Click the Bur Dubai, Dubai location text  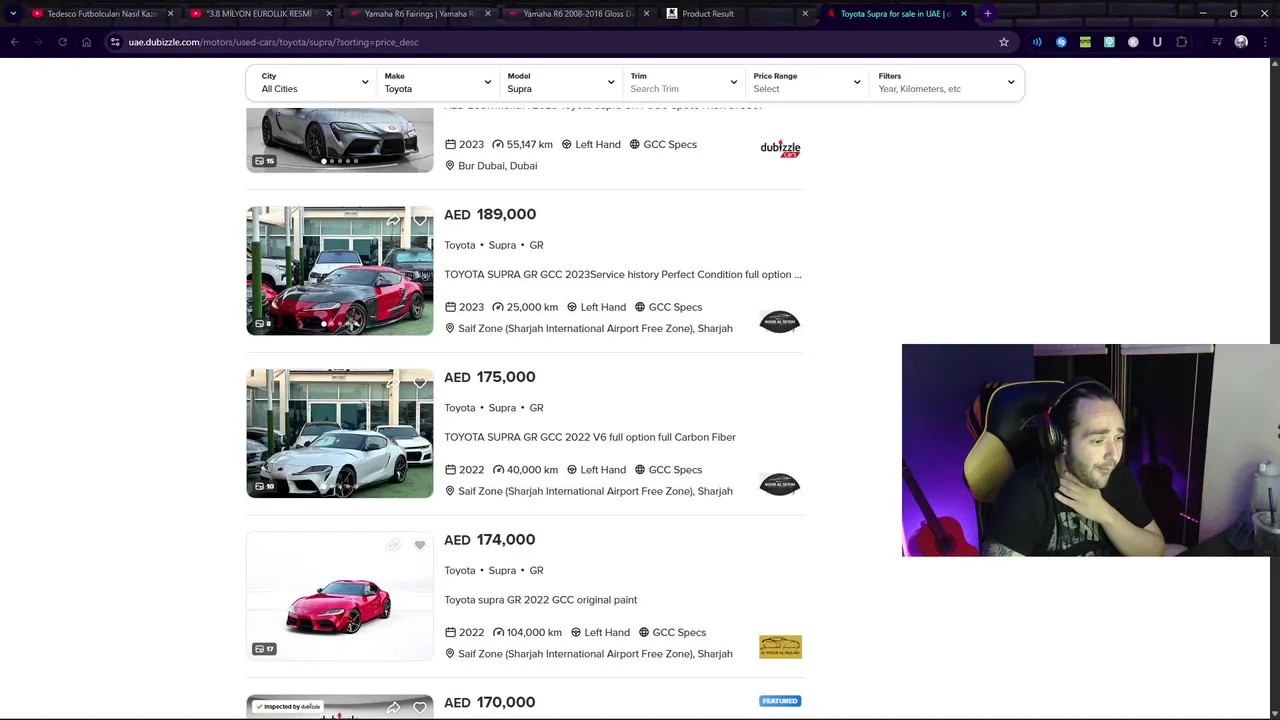point(497,166)
